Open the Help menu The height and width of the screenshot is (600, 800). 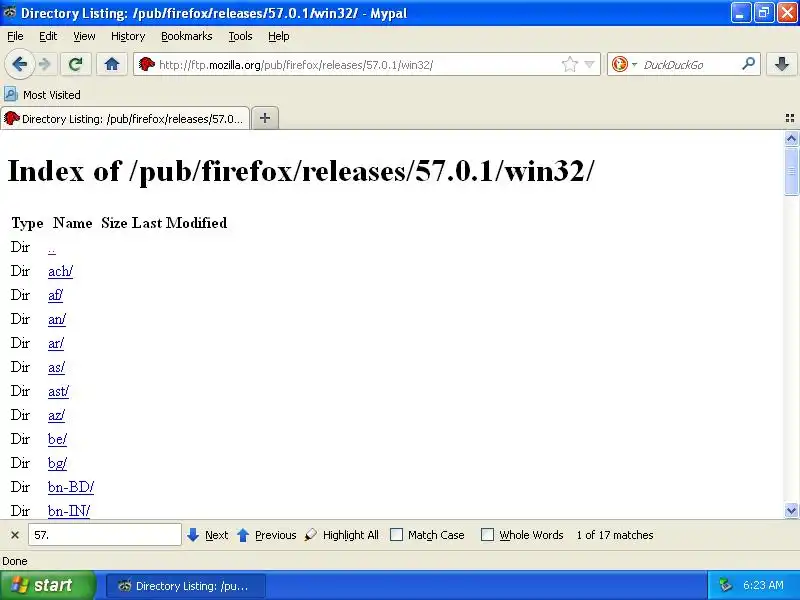(x=279, y=36)
